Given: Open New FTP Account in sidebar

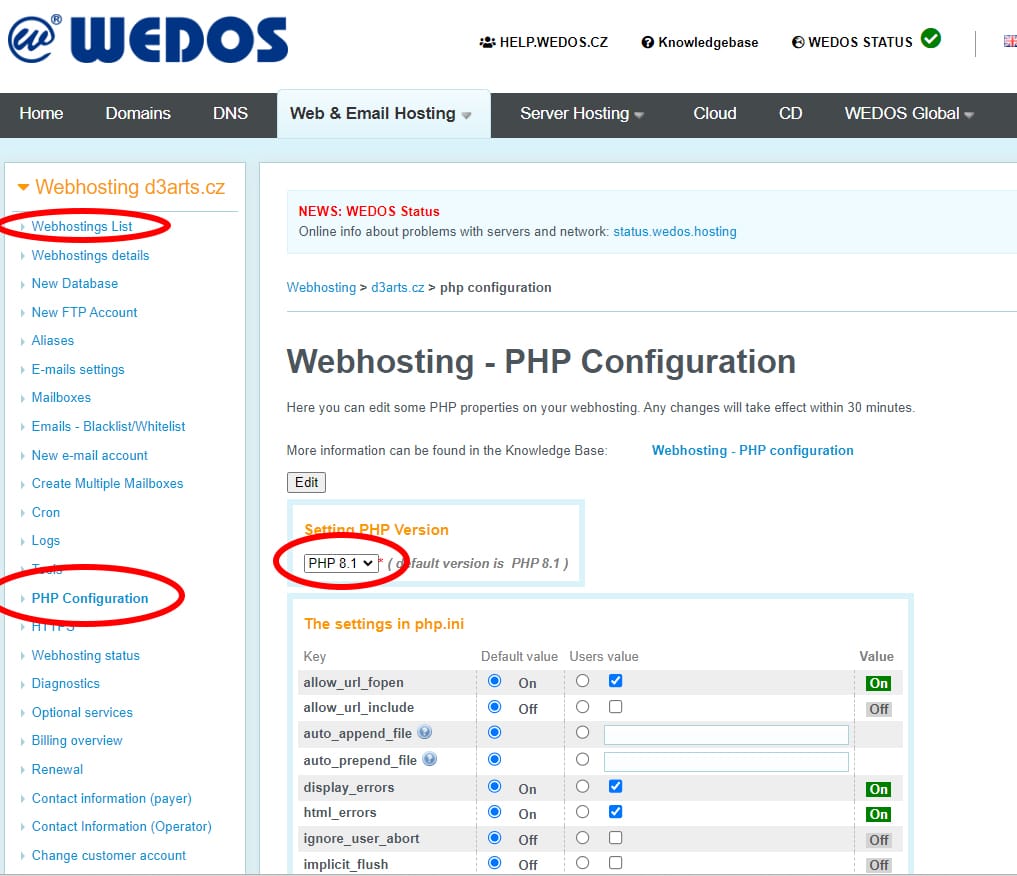Looking at the screenshot, I should (84, 313).
